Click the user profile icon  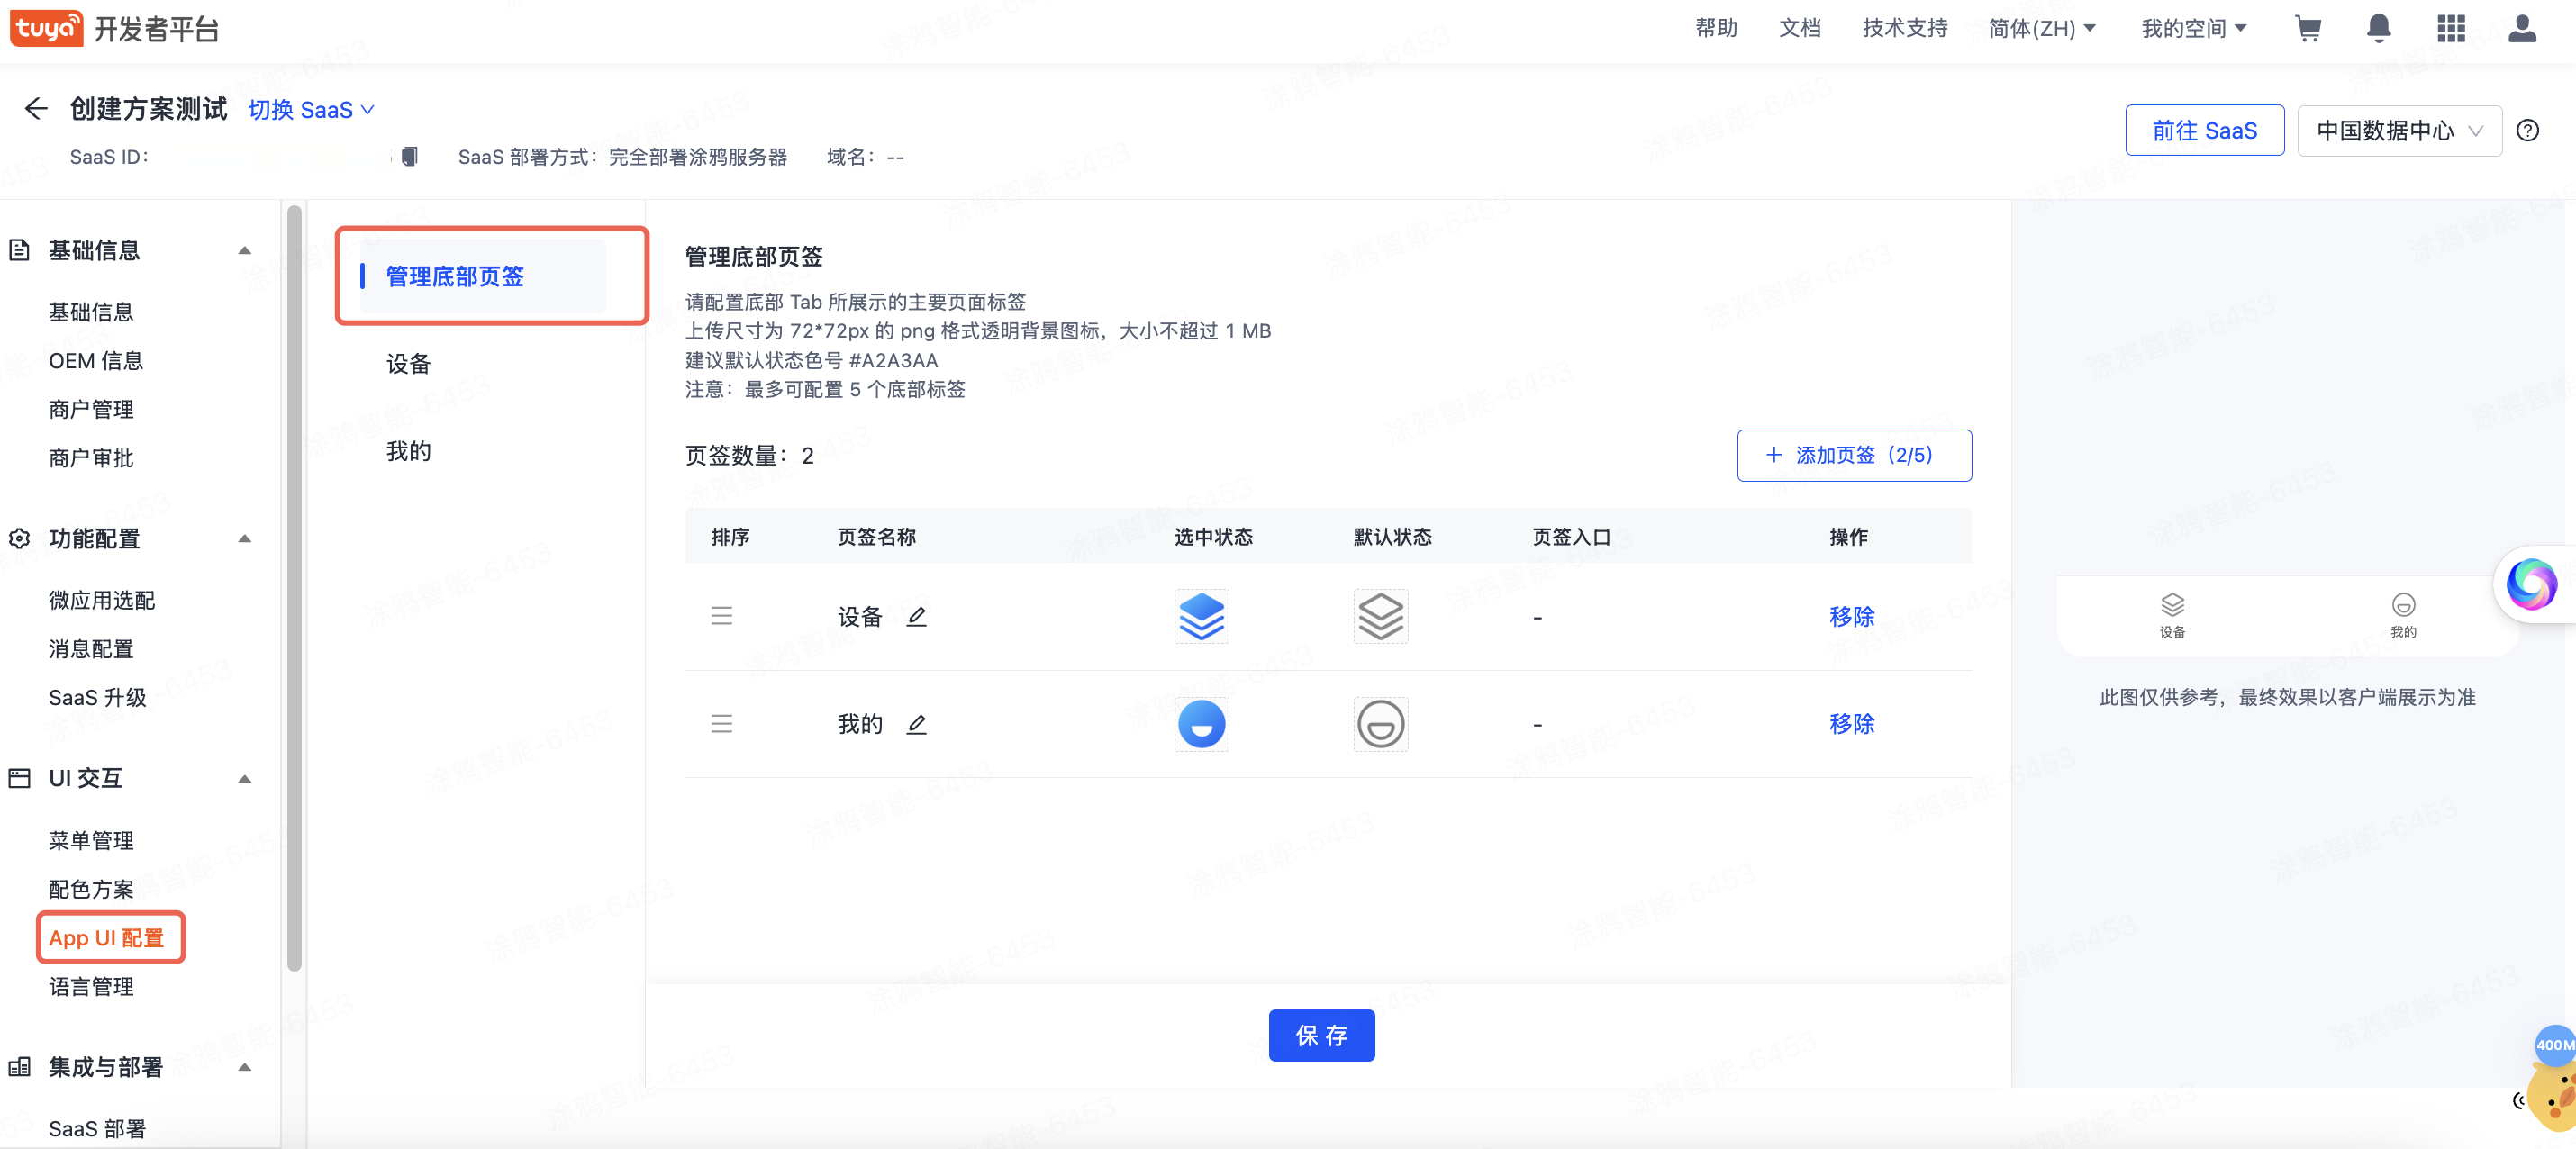point(2522,29)
